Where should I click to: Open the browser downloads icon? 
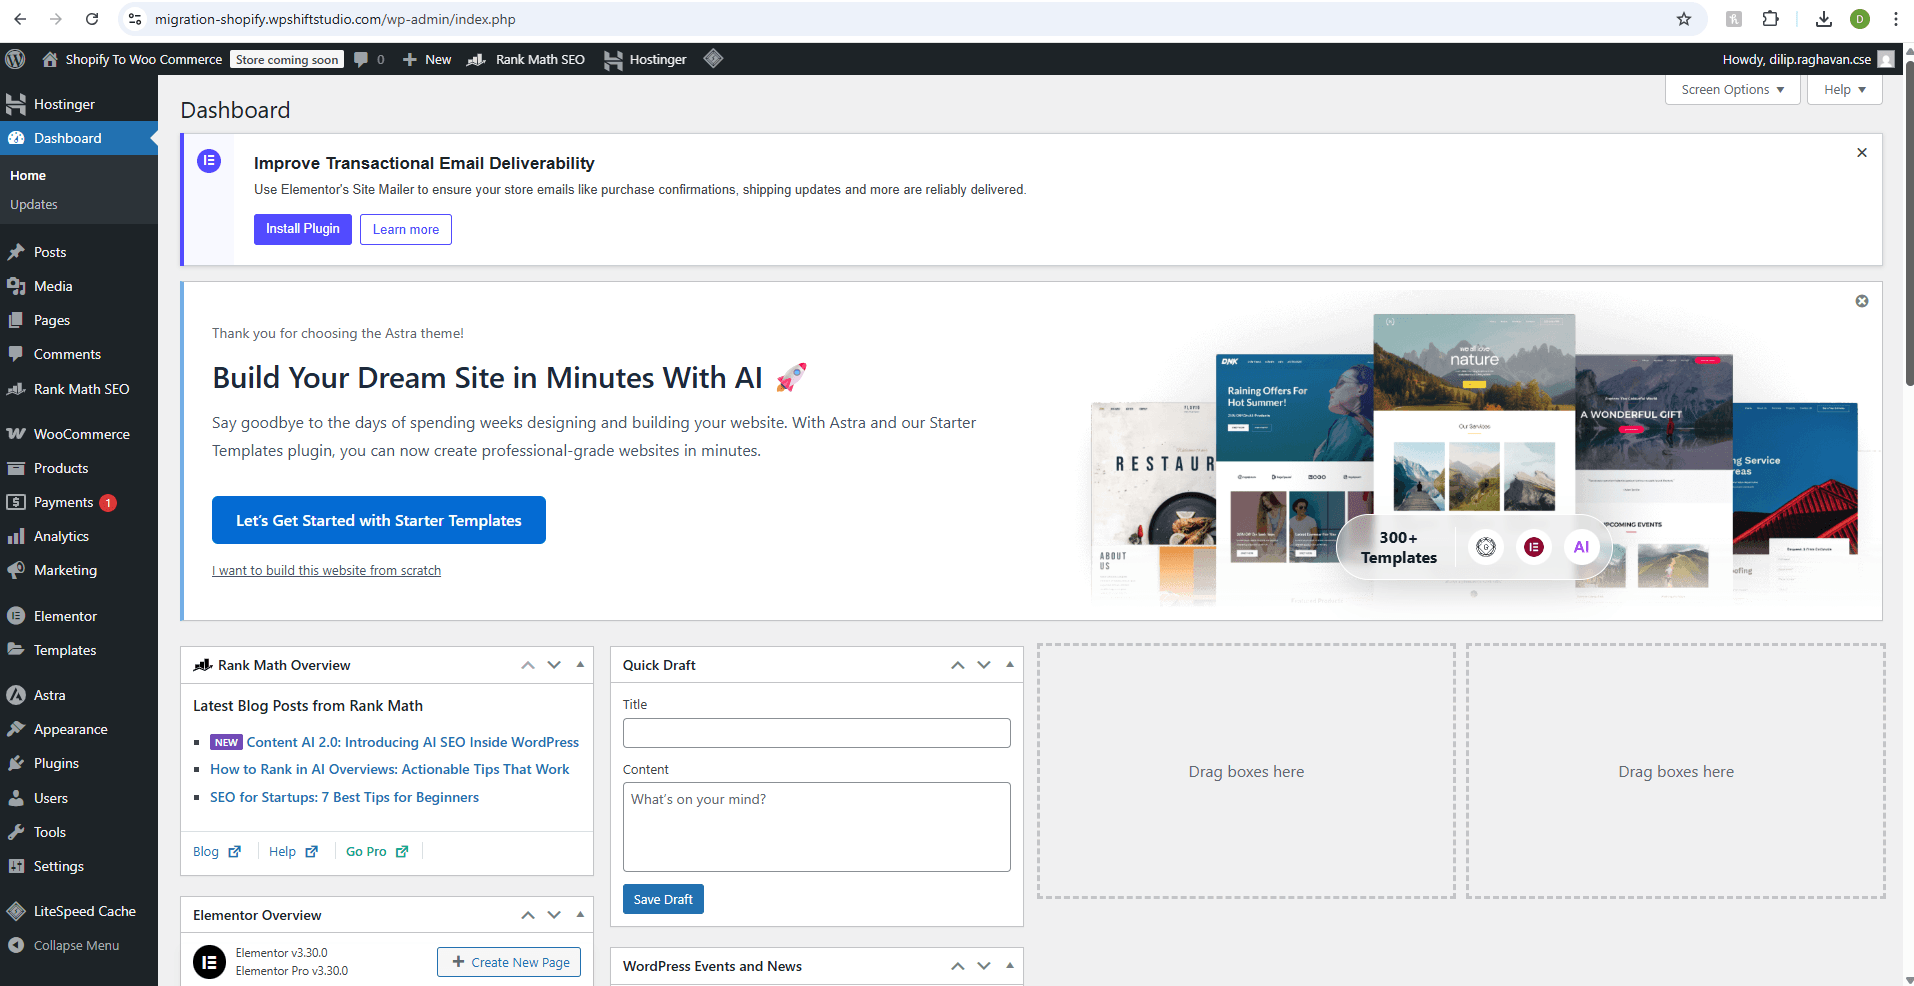pyautogui.click(x=1824, y=19)
